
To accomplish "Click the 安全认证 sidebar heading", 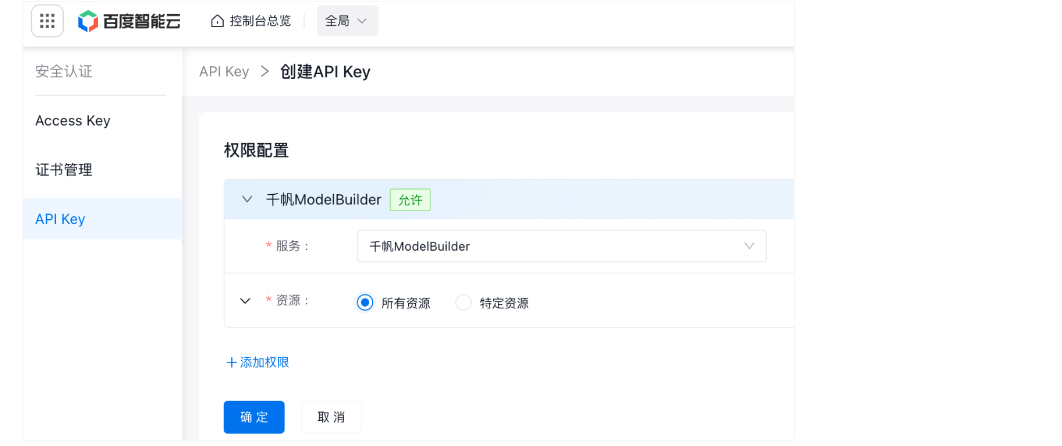I will (x=64, y=71).
